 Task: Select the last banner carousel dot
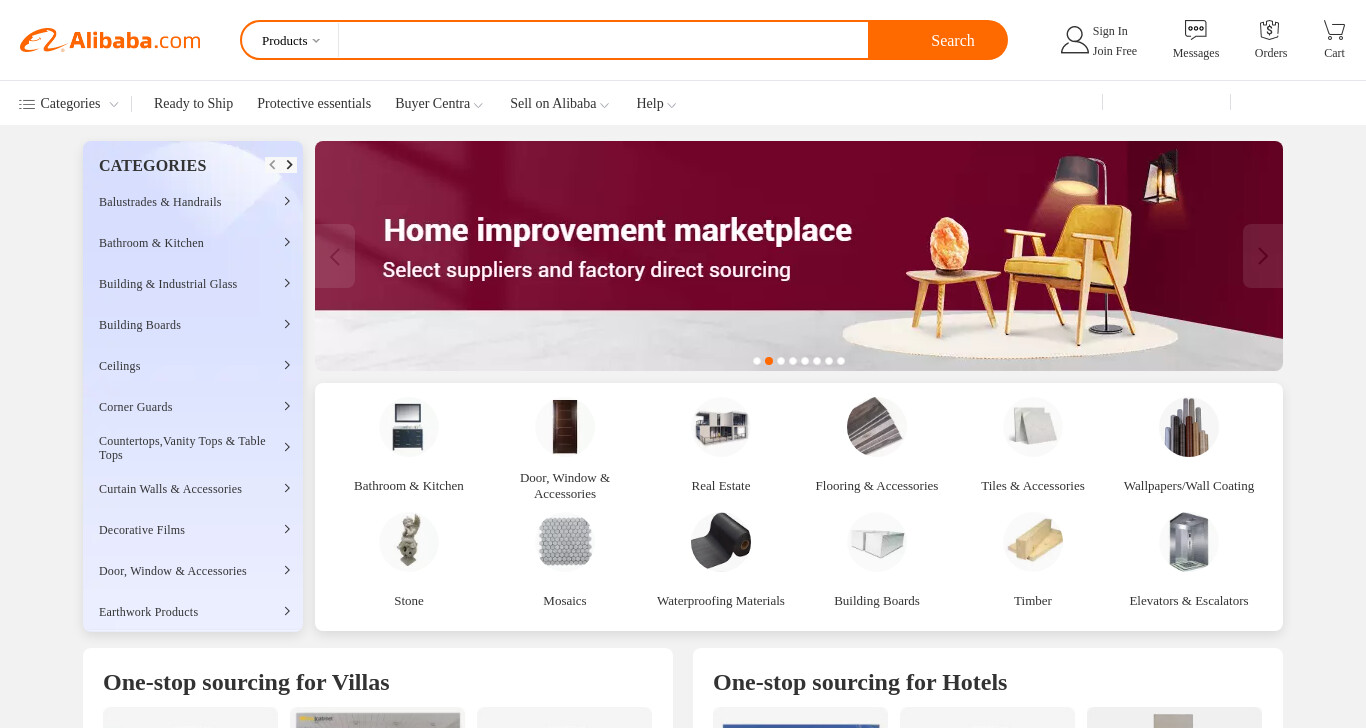tap(841, 361)
